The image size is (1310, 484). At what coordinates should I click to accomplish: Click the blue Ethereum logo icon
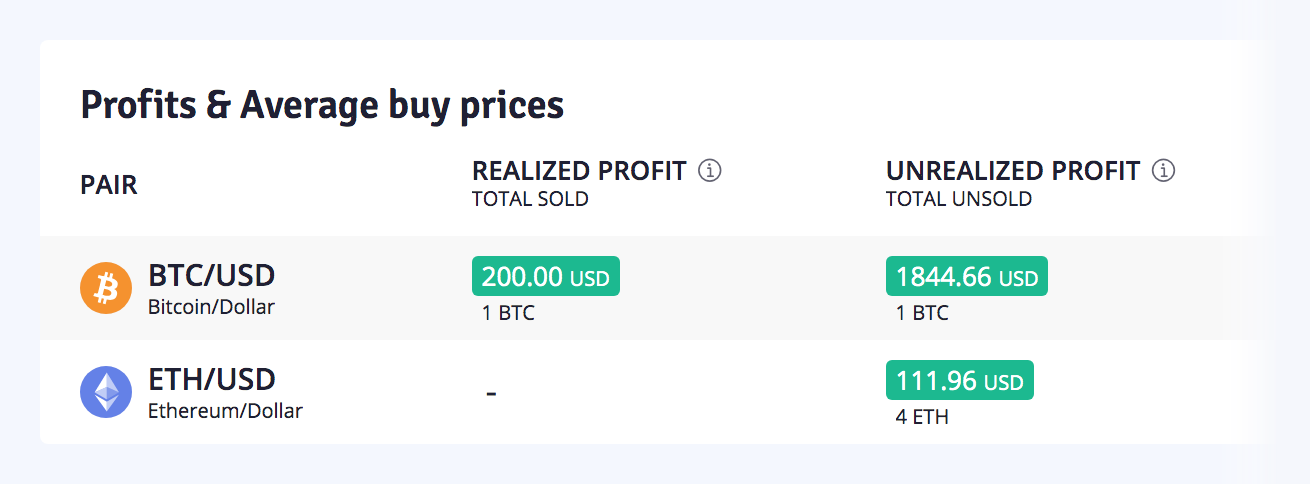(106, 392)
